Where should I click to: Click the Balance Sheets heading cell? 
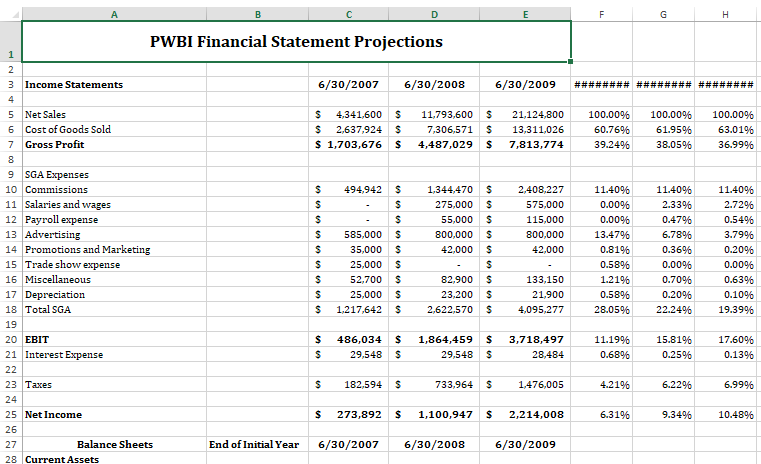[115, 445]
